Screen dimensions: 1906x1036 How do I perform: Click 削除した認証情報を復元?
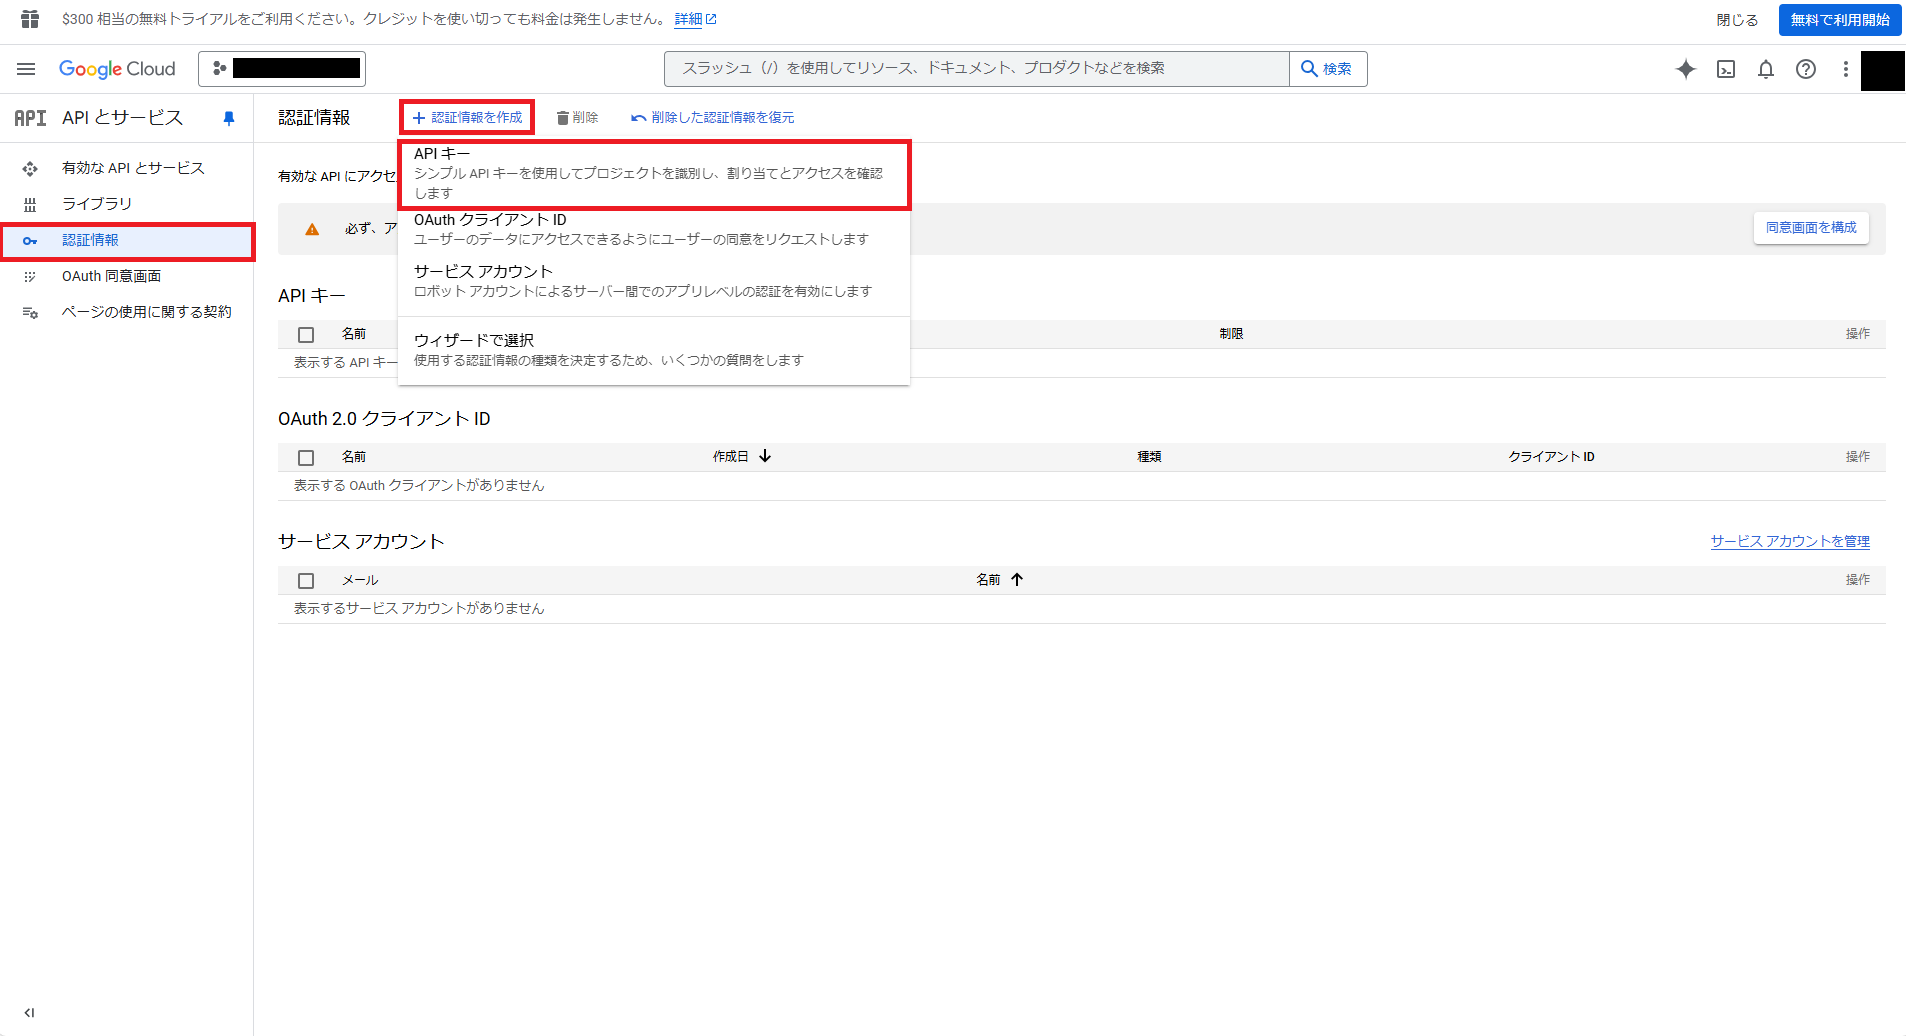pyautogui.click(x=712, y=118)
